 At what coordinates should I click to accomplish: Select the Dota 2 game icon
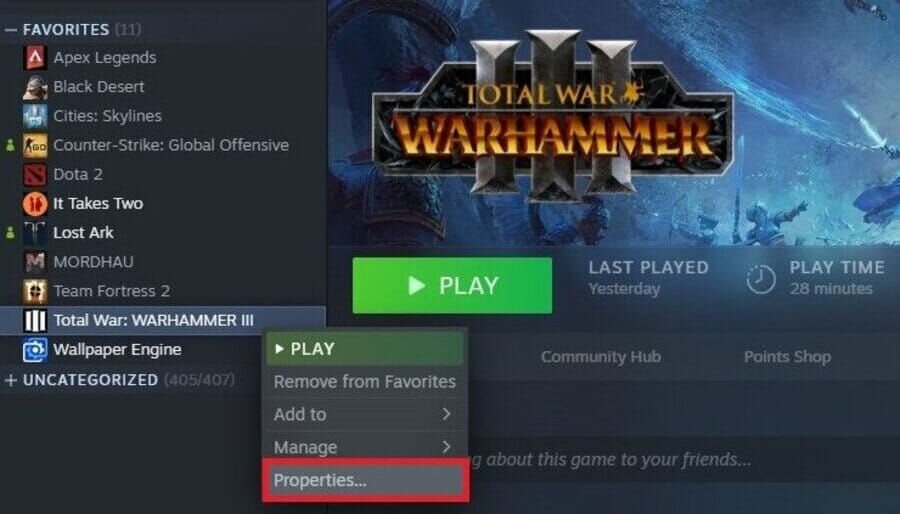click(35, 174)
